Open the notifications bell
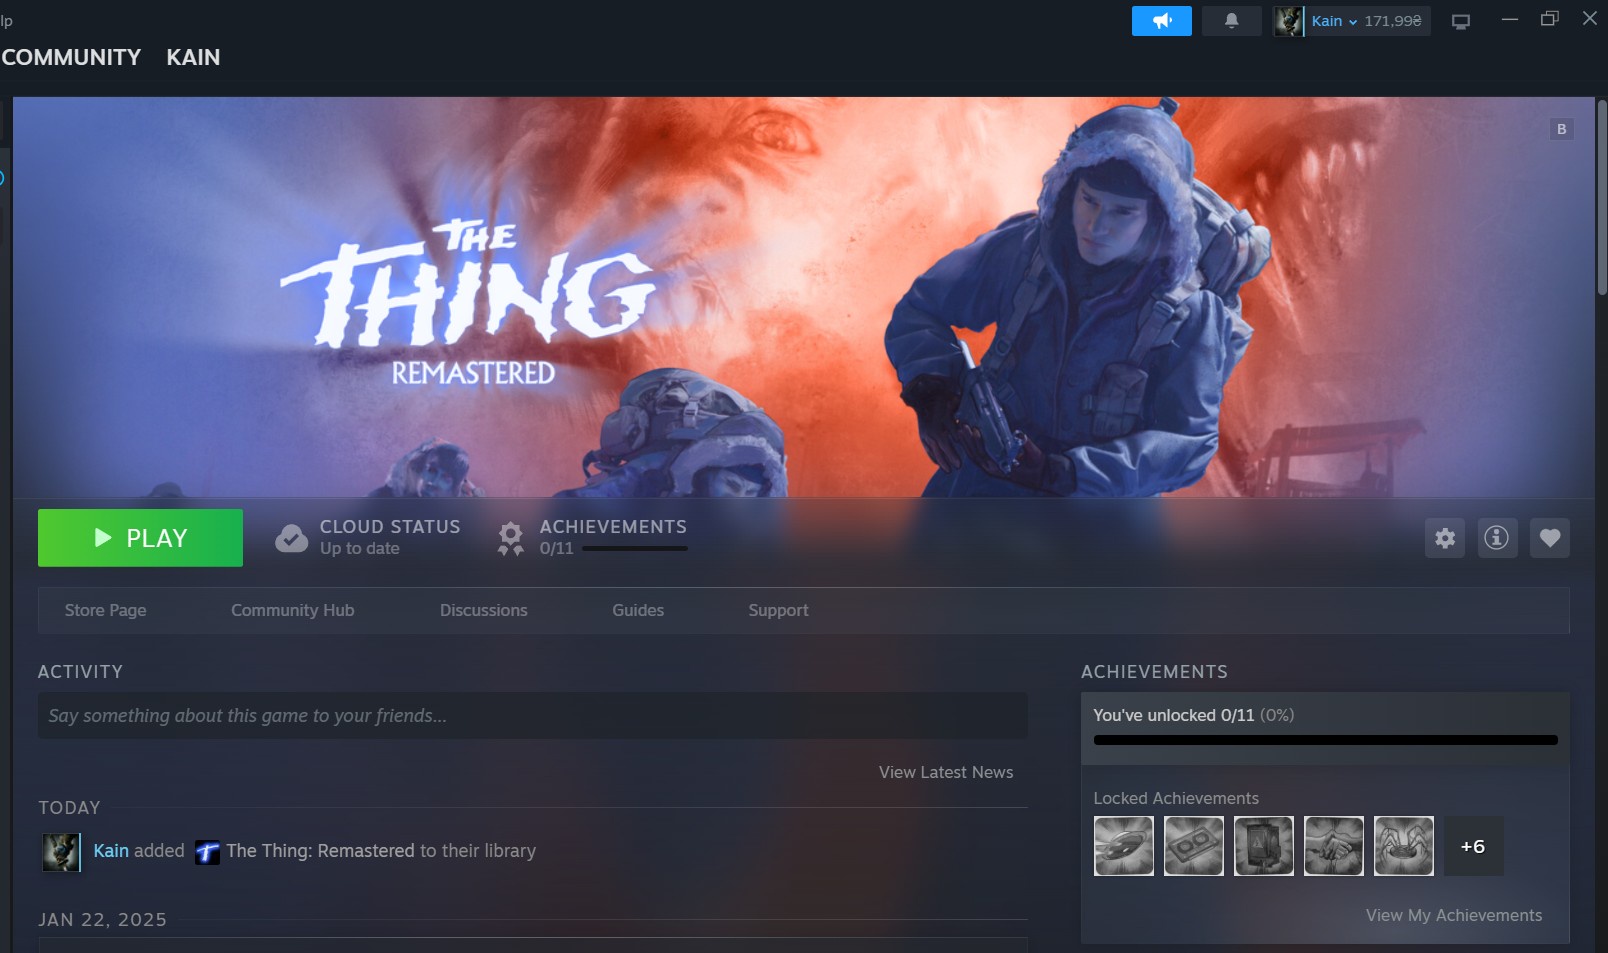 (1231, 21)
